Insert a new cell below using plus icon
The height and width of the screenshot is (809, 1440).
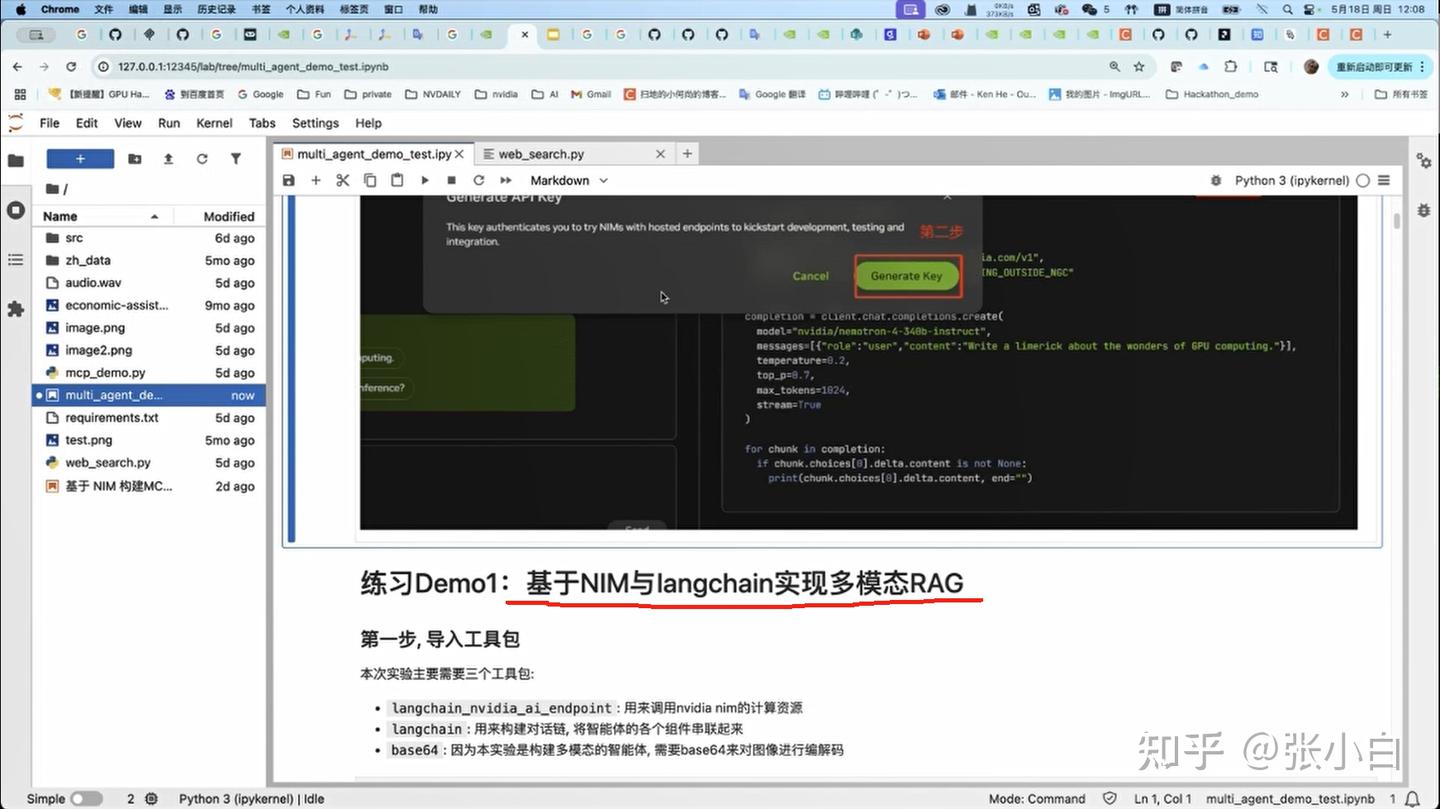(x=316, y=181)
